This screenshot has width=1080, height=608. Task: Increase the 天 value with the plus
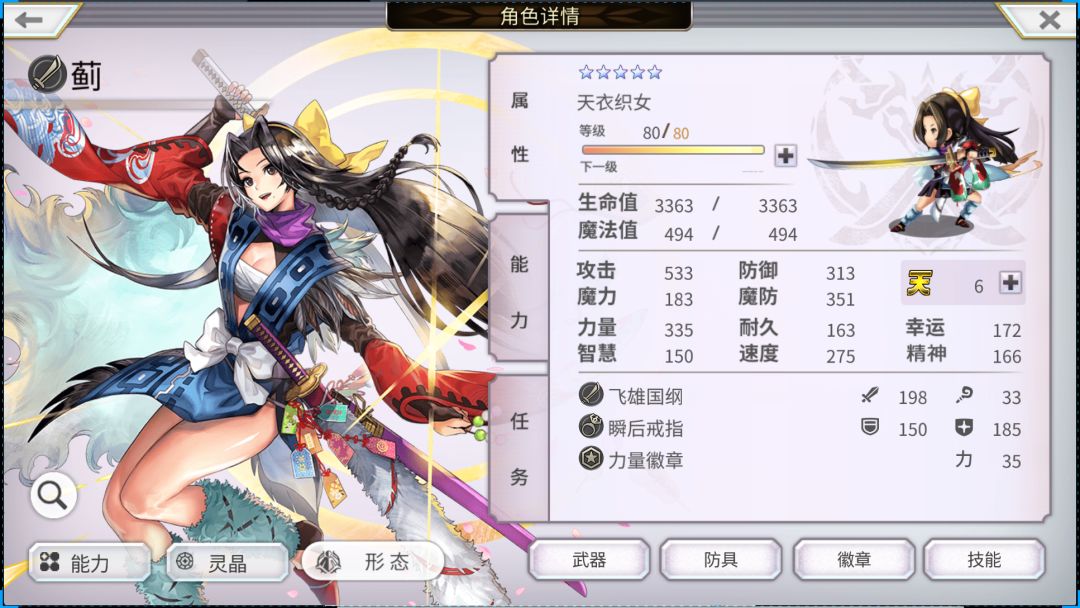click(x=1010, y=283)
